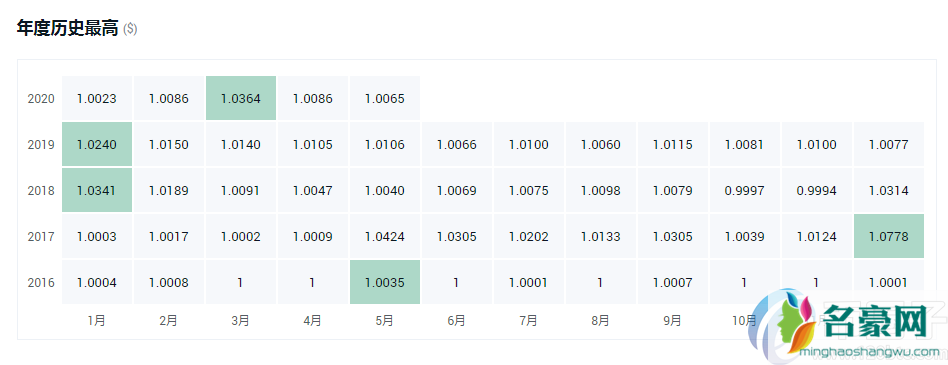Click the 名豪网 watermark logo
This screenshot has width=948, height=365.
coord(845,324)
